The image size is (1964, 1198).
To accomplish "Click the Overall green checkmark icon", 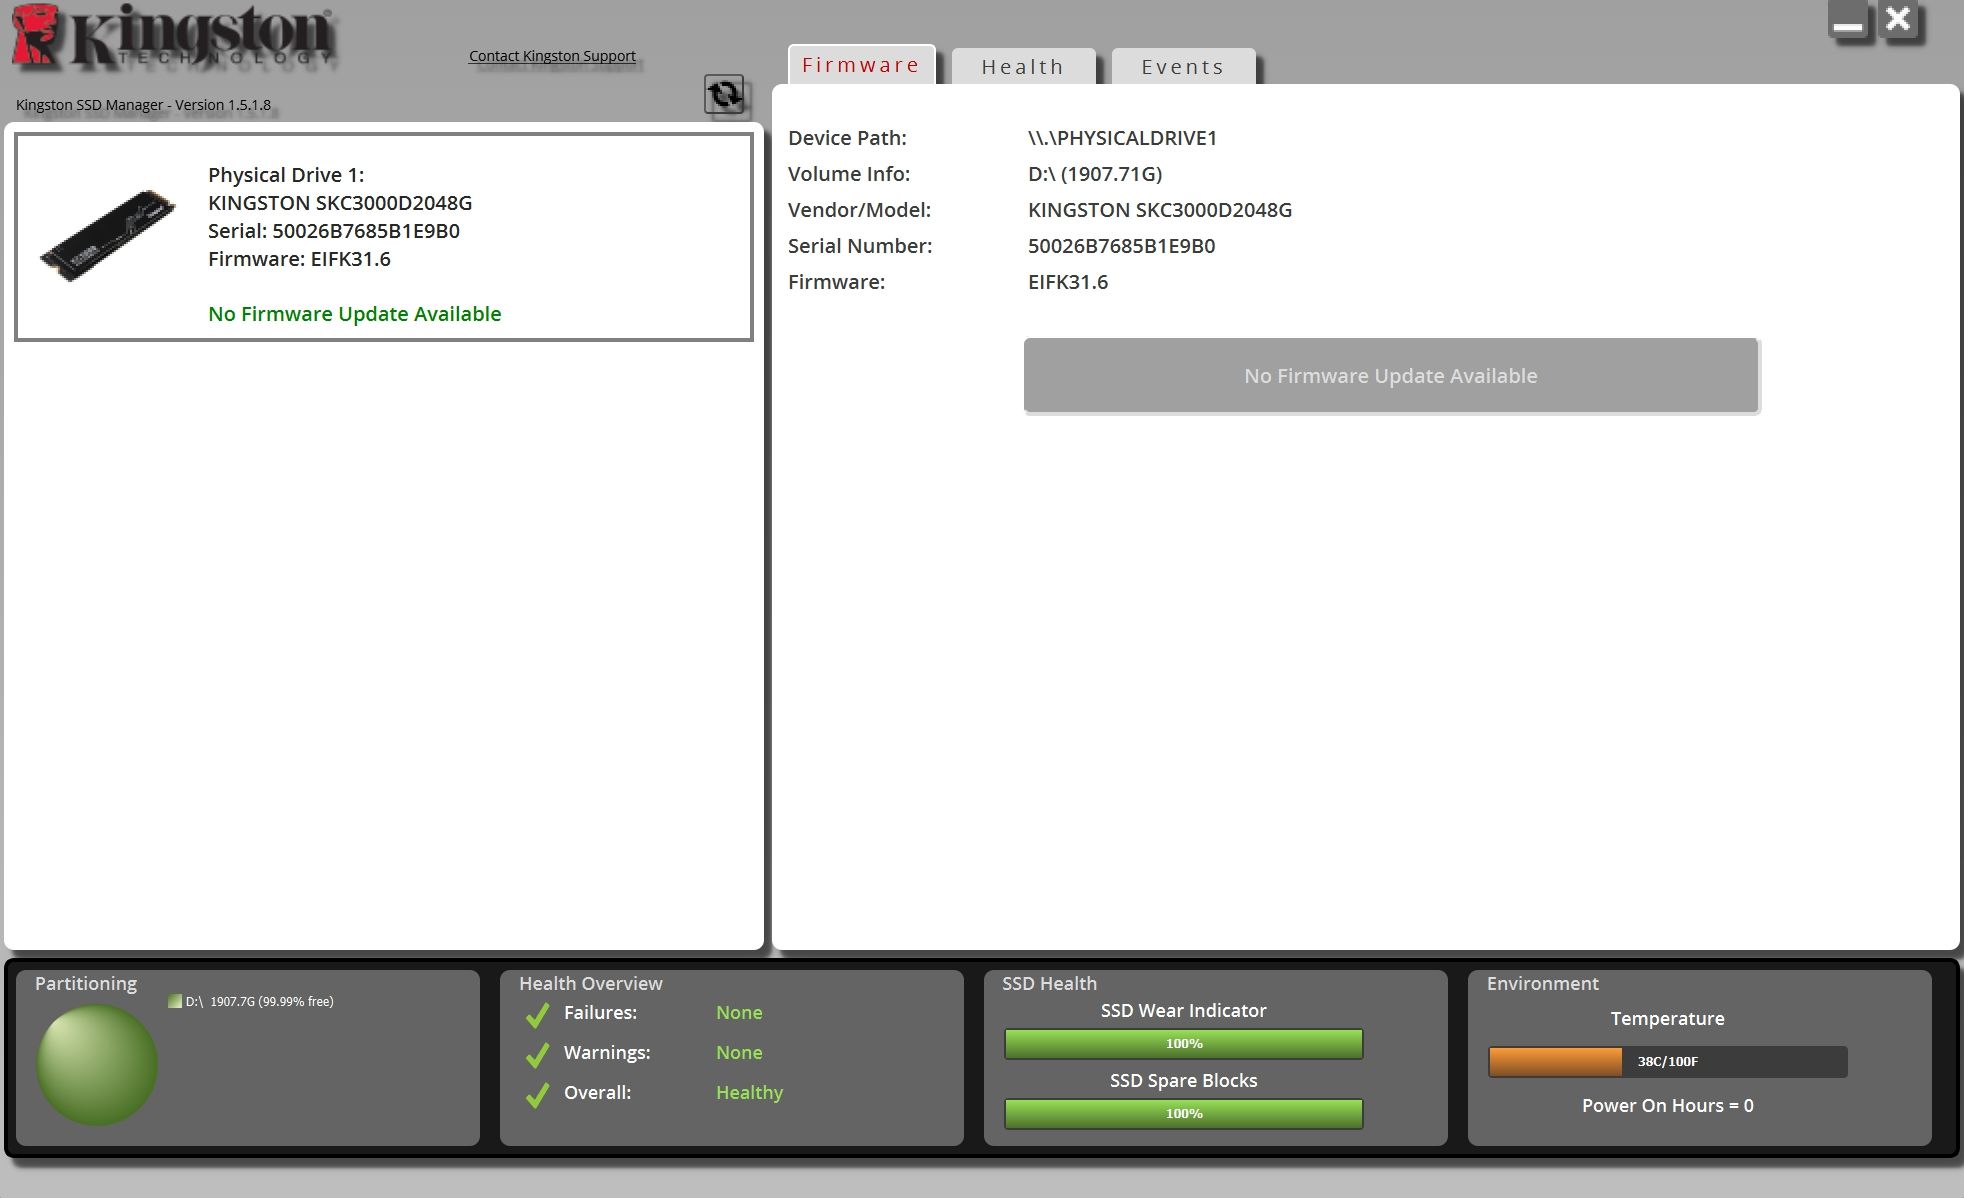I will pos(537,1095).
